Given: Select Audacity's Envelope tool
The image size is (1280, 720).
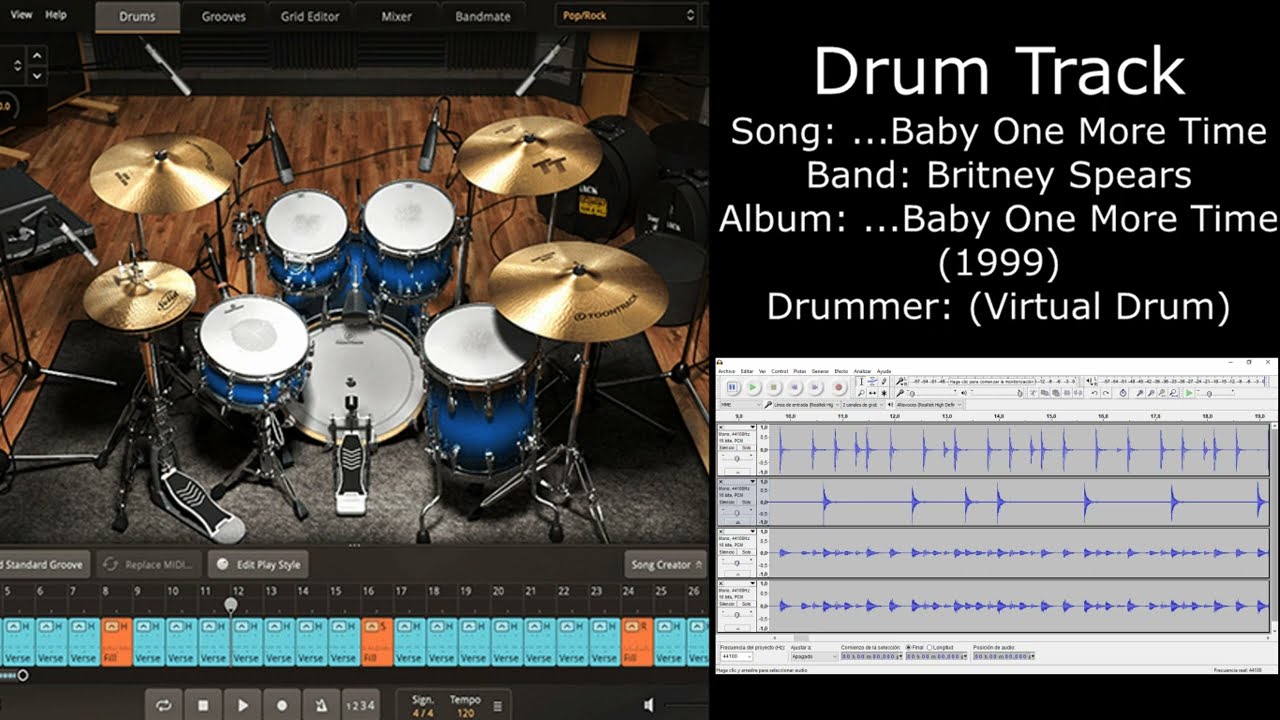Looking at the screenshot, I should point(873,381).
